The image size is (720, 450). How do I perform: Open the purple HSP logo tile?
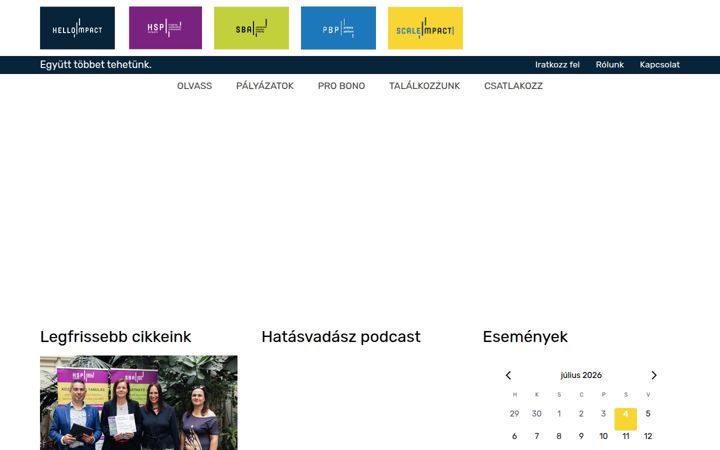(165, 28)
